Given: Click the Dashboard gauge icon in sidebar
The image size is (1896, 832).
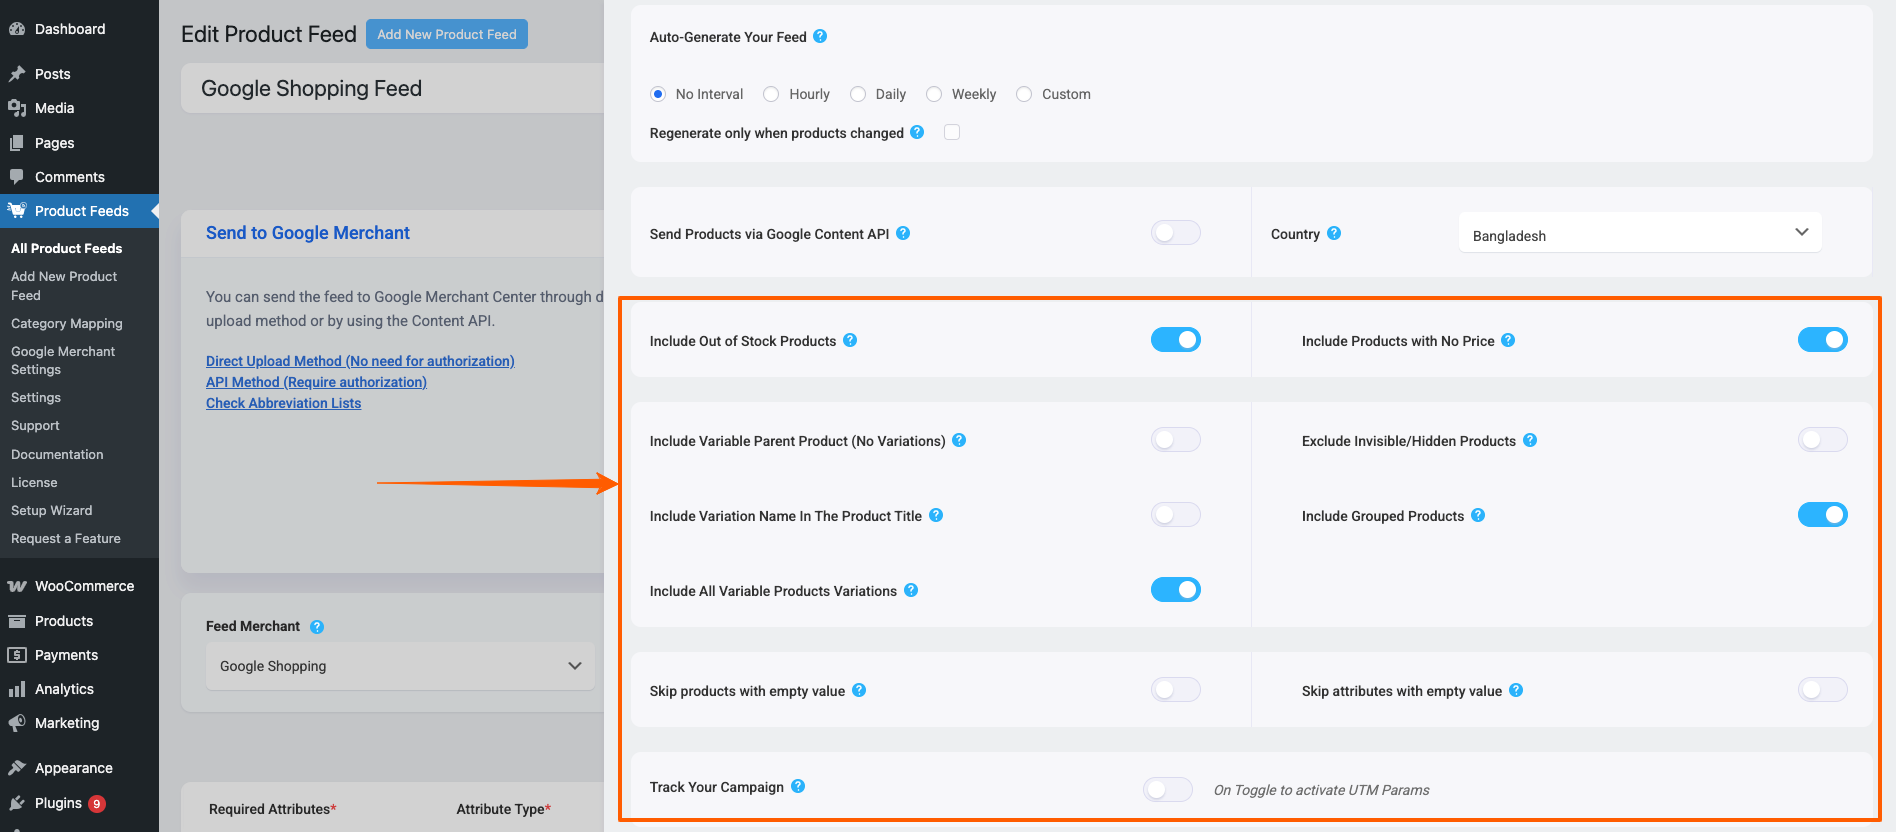Looking at the screenshot, I should pyautogui.click(x=17, y=29).
